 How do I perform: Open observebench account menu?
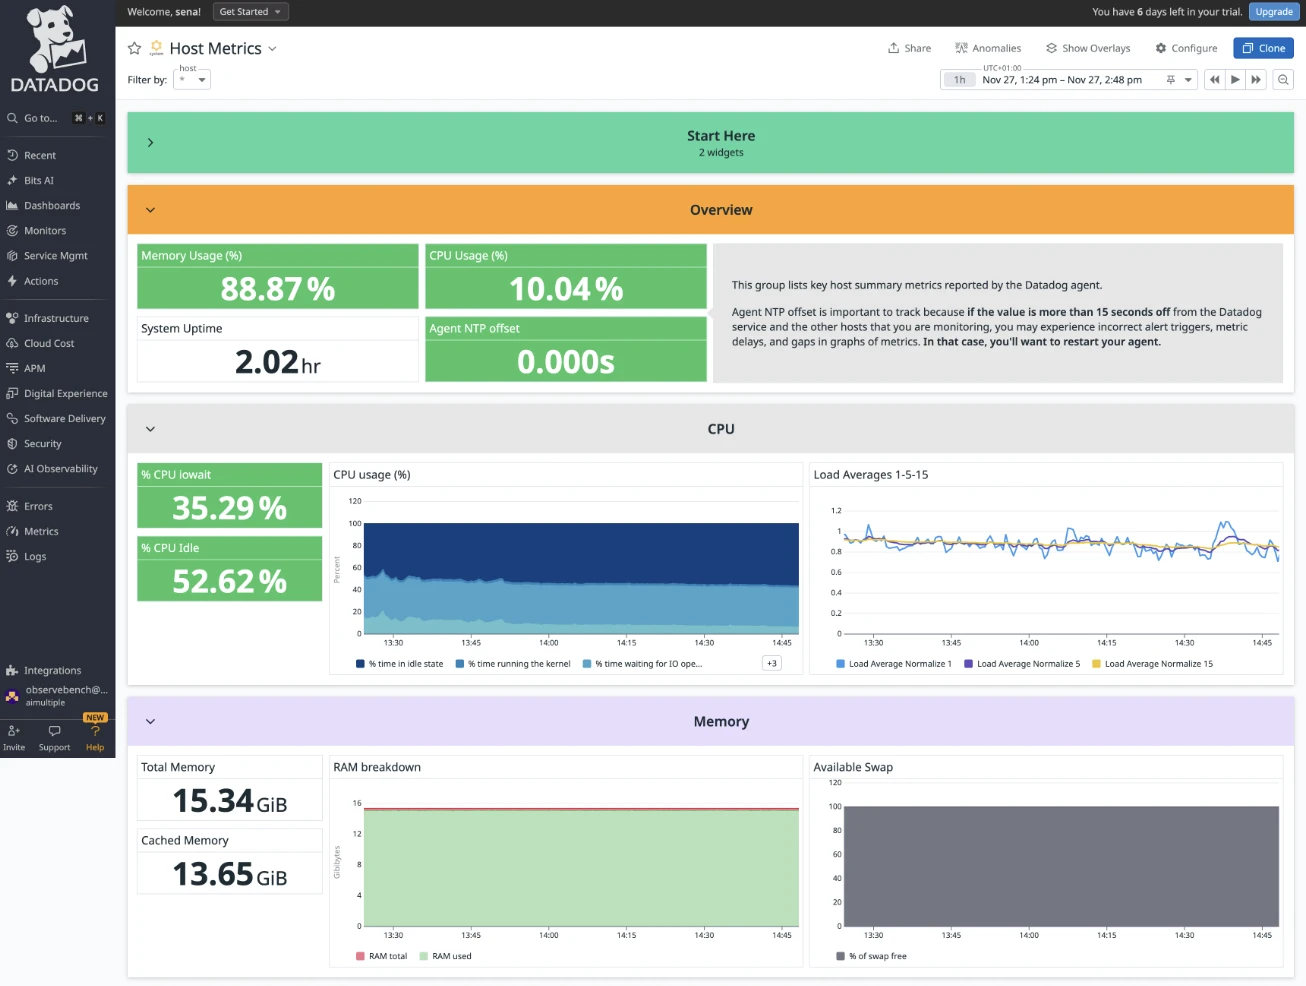[57, 695]
